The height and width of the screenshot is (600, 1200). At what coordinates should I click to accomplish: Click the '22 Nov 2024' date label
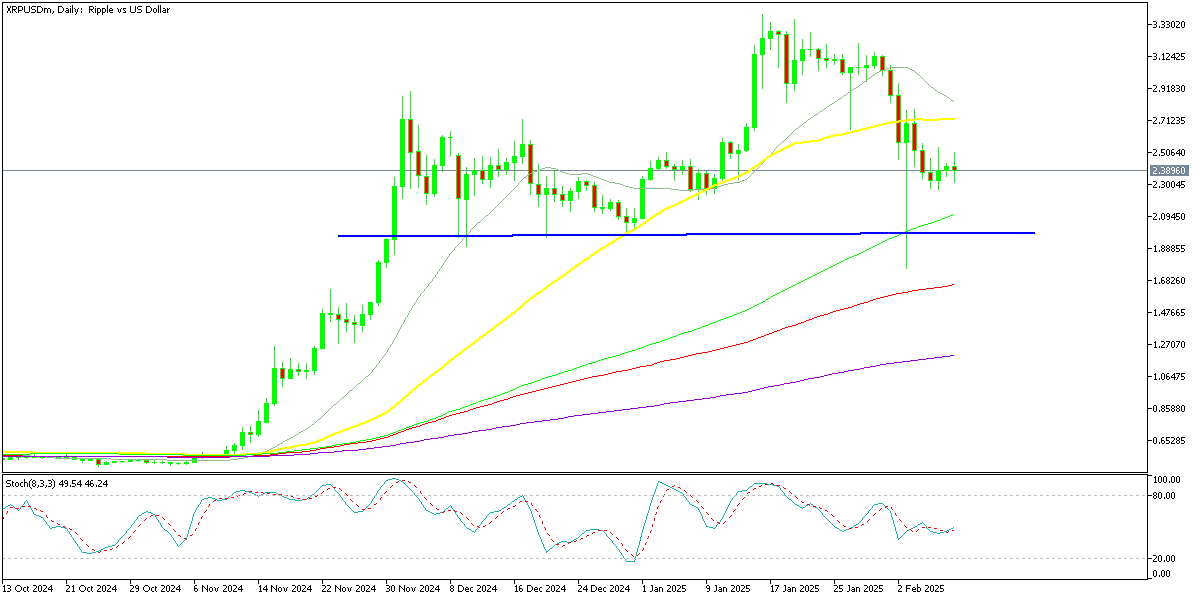tap(349, 590)
